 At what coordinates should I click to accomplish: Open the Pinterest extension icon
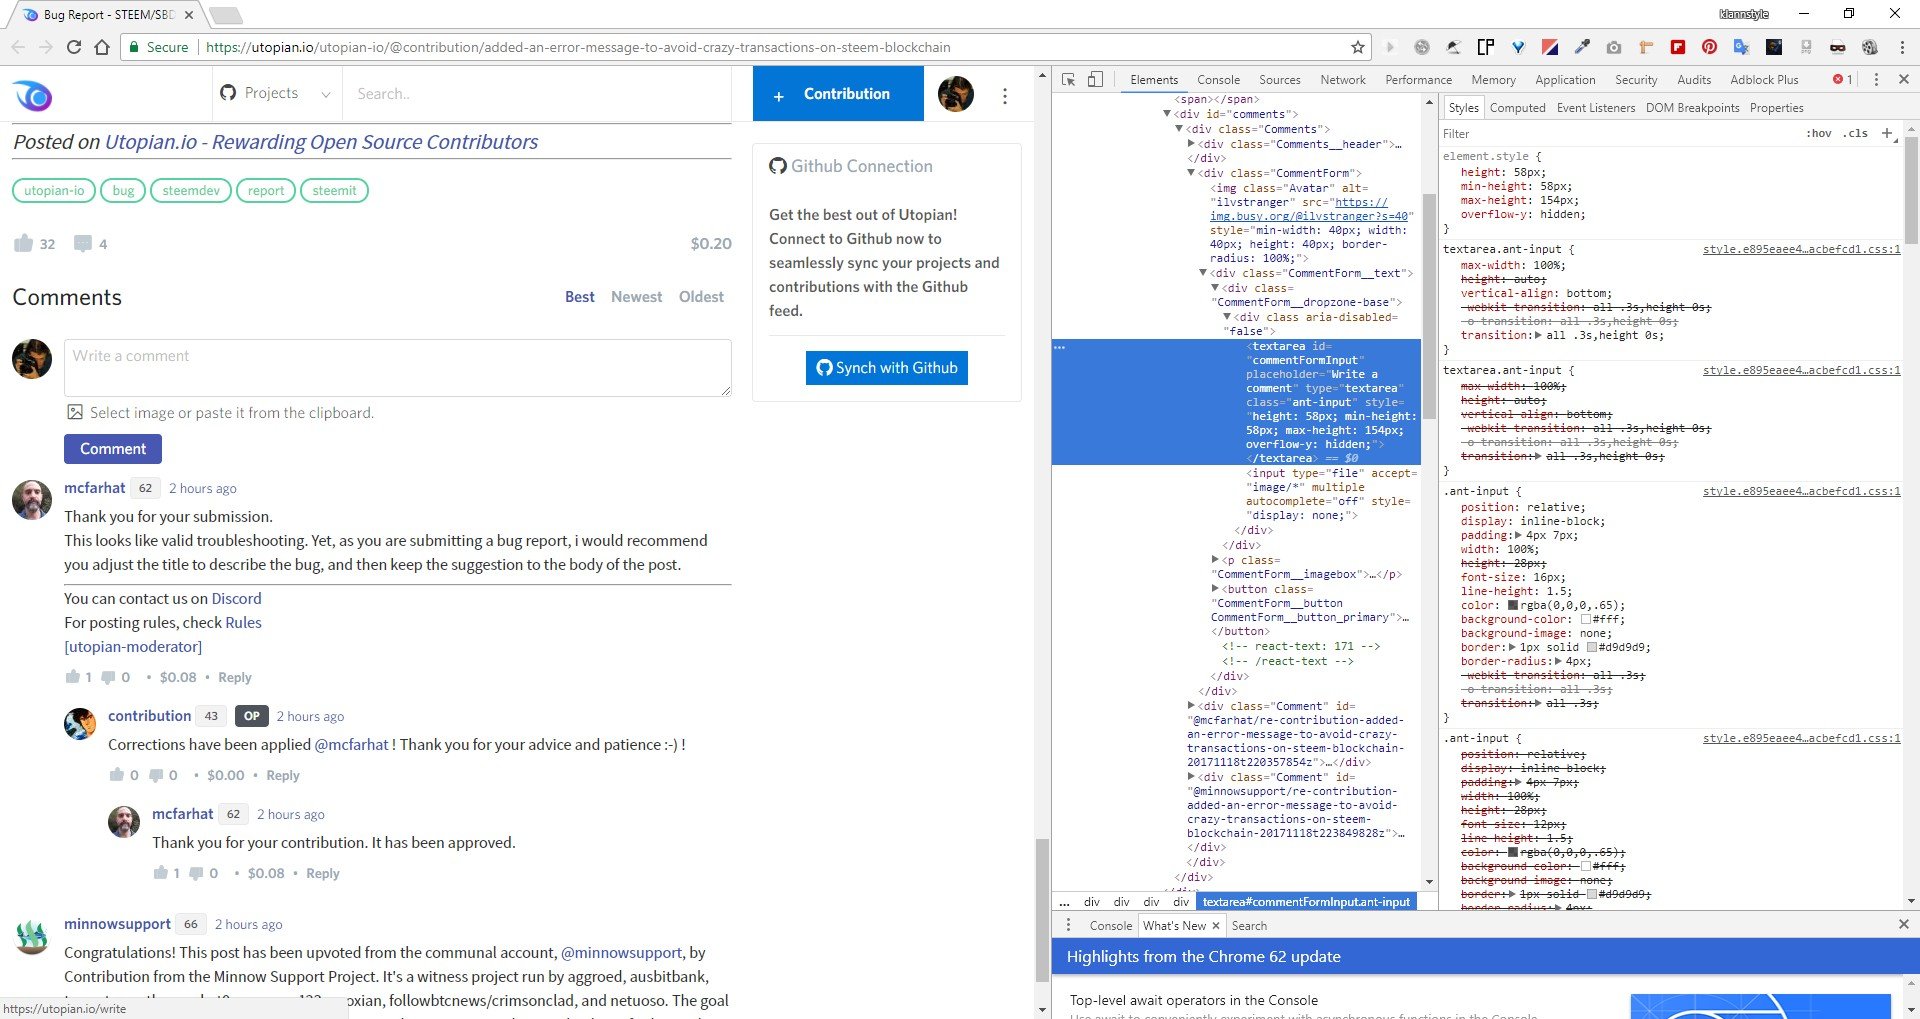1709,47
